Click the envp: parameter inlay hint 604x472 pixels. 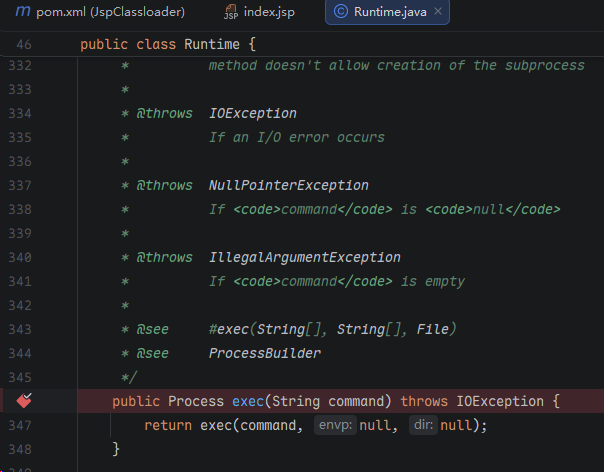click(x=336, y=425)
